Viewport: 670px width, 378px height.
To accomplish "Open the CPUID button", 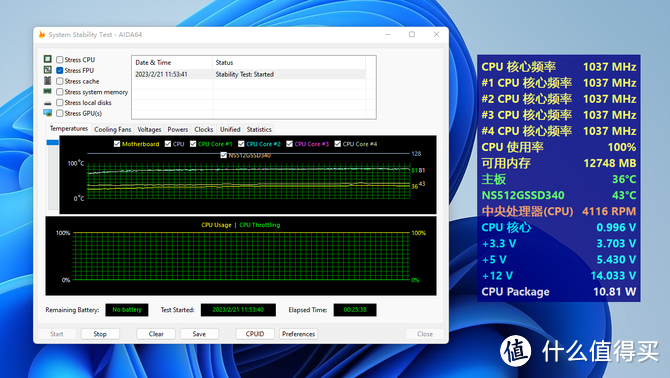I will pos(255,334).
